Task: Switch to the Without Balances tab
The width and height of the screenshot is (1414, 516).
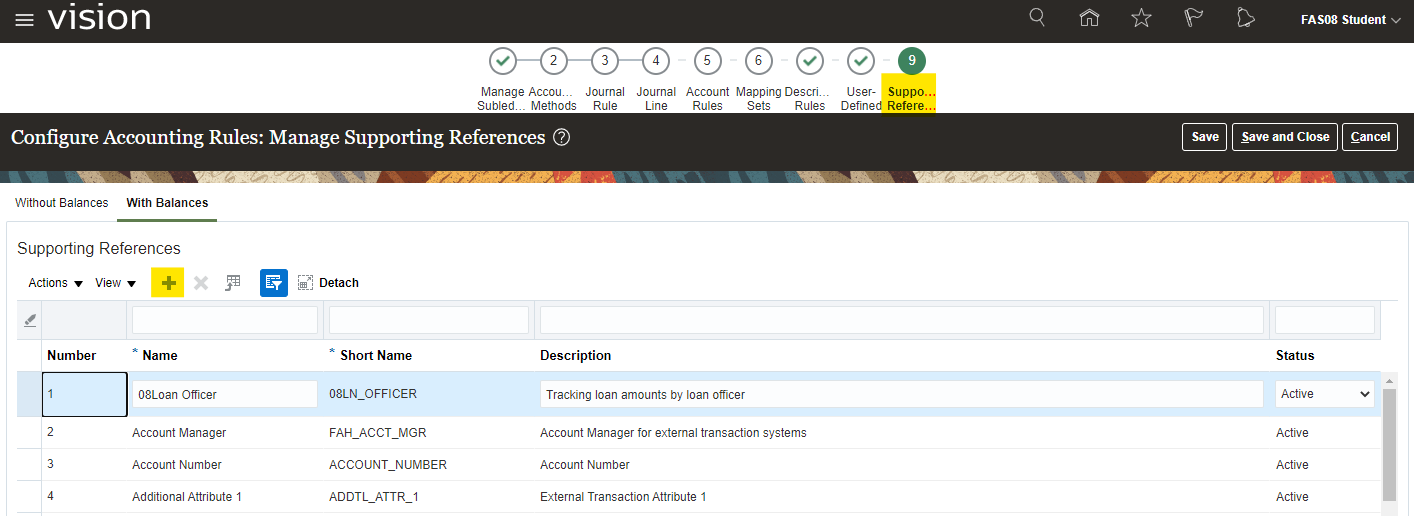Action: pyautogui.click(x=62, y=203)
